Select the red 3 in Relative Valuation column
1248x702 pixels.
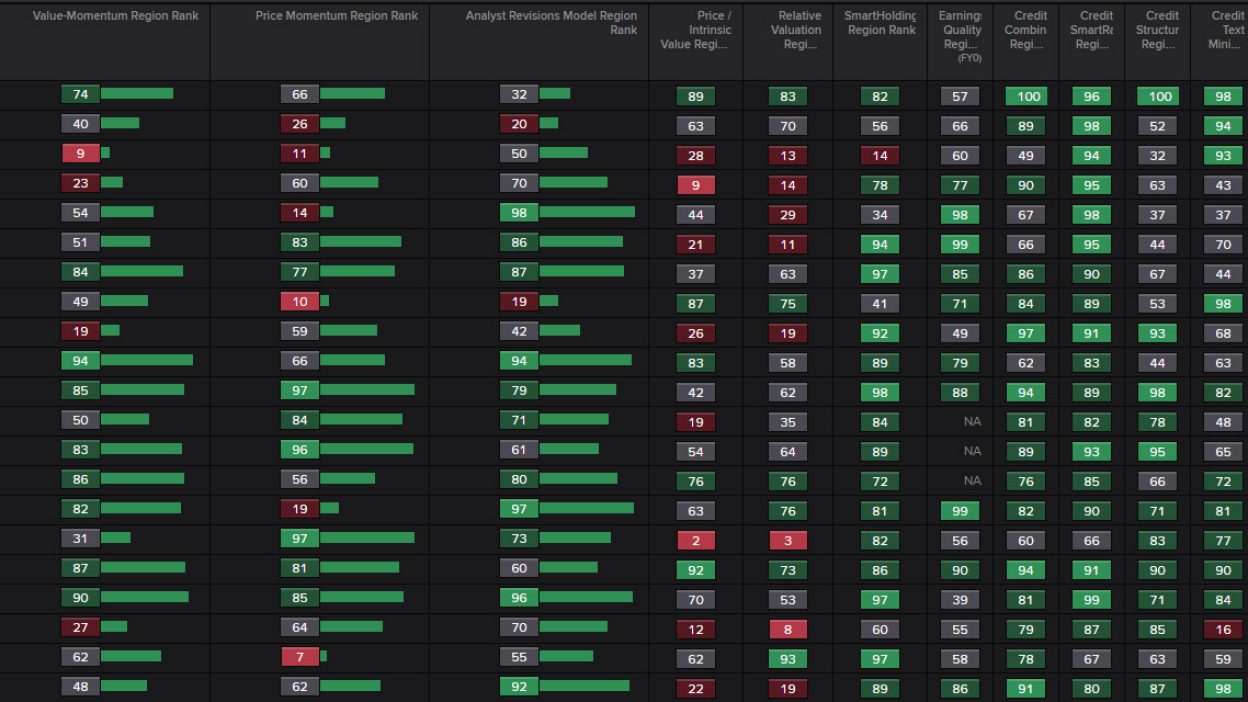(787, 541)
